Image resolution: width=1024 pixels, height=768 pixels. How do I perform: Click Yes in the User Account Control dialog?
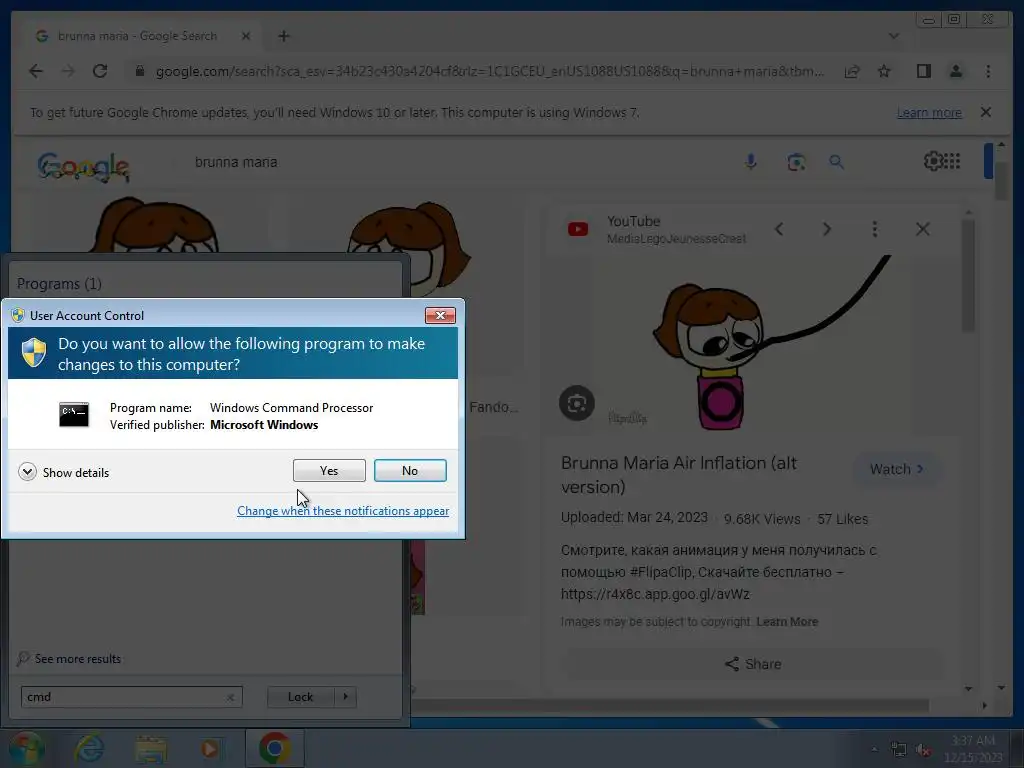pyautogui.click(x=329, y=470)
